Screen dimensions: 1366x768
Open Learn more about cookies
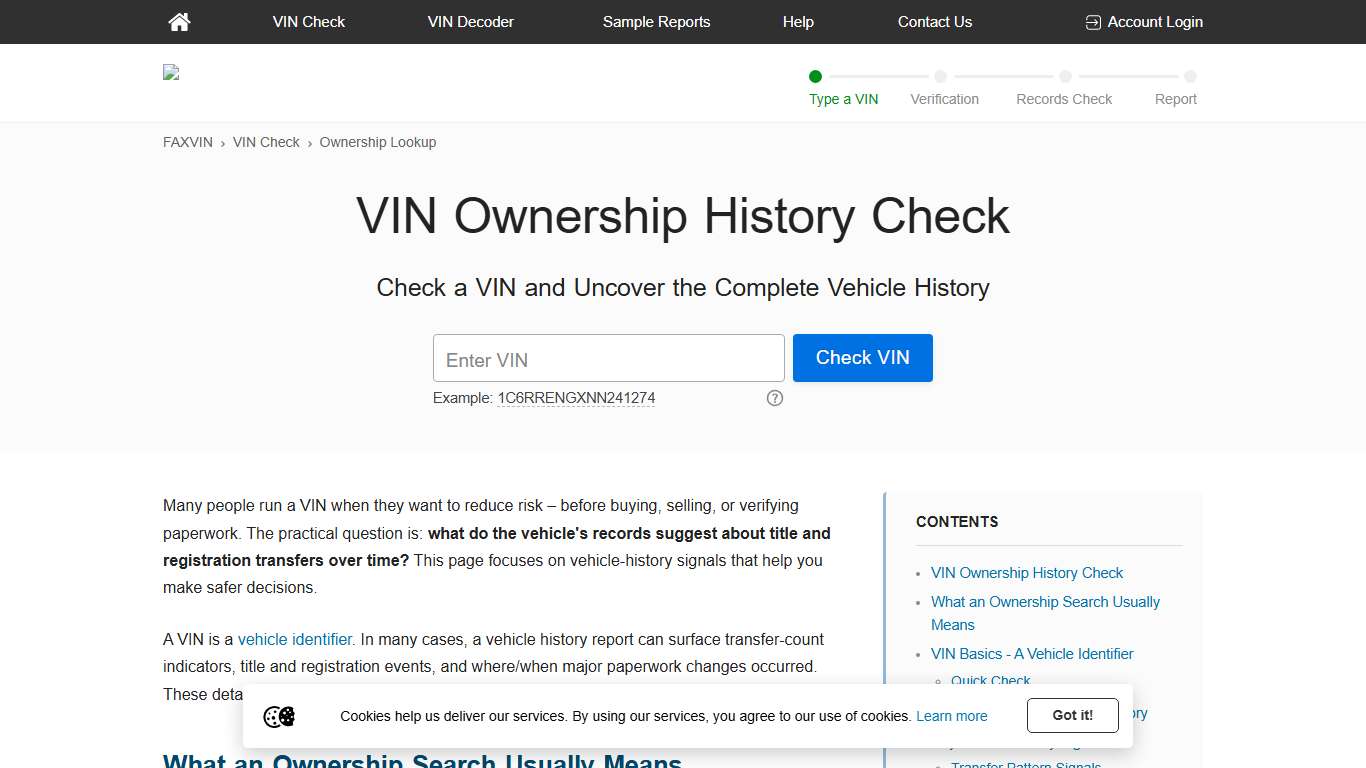pyautogui.click(x=951, y=716)
